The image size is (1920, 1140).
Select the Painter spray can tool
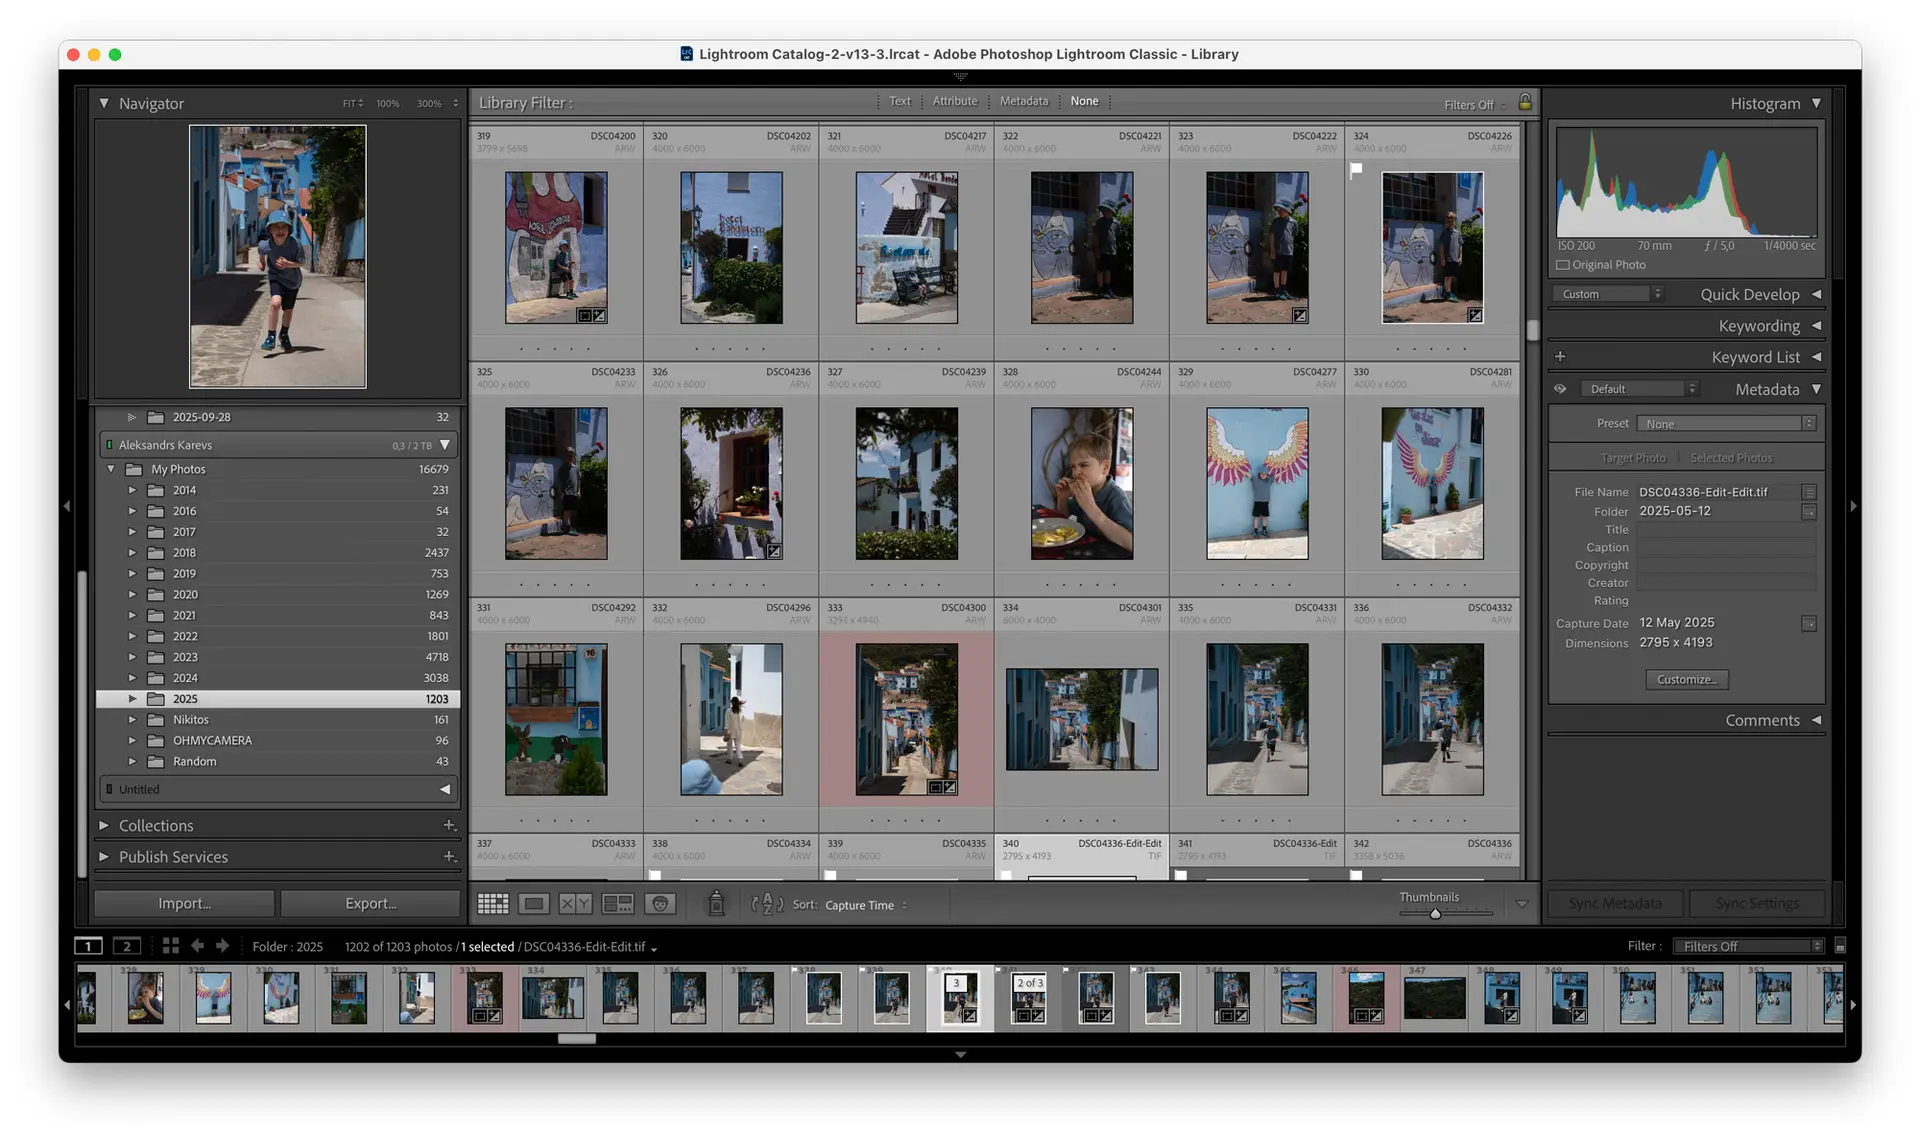[x=716, y=904]
